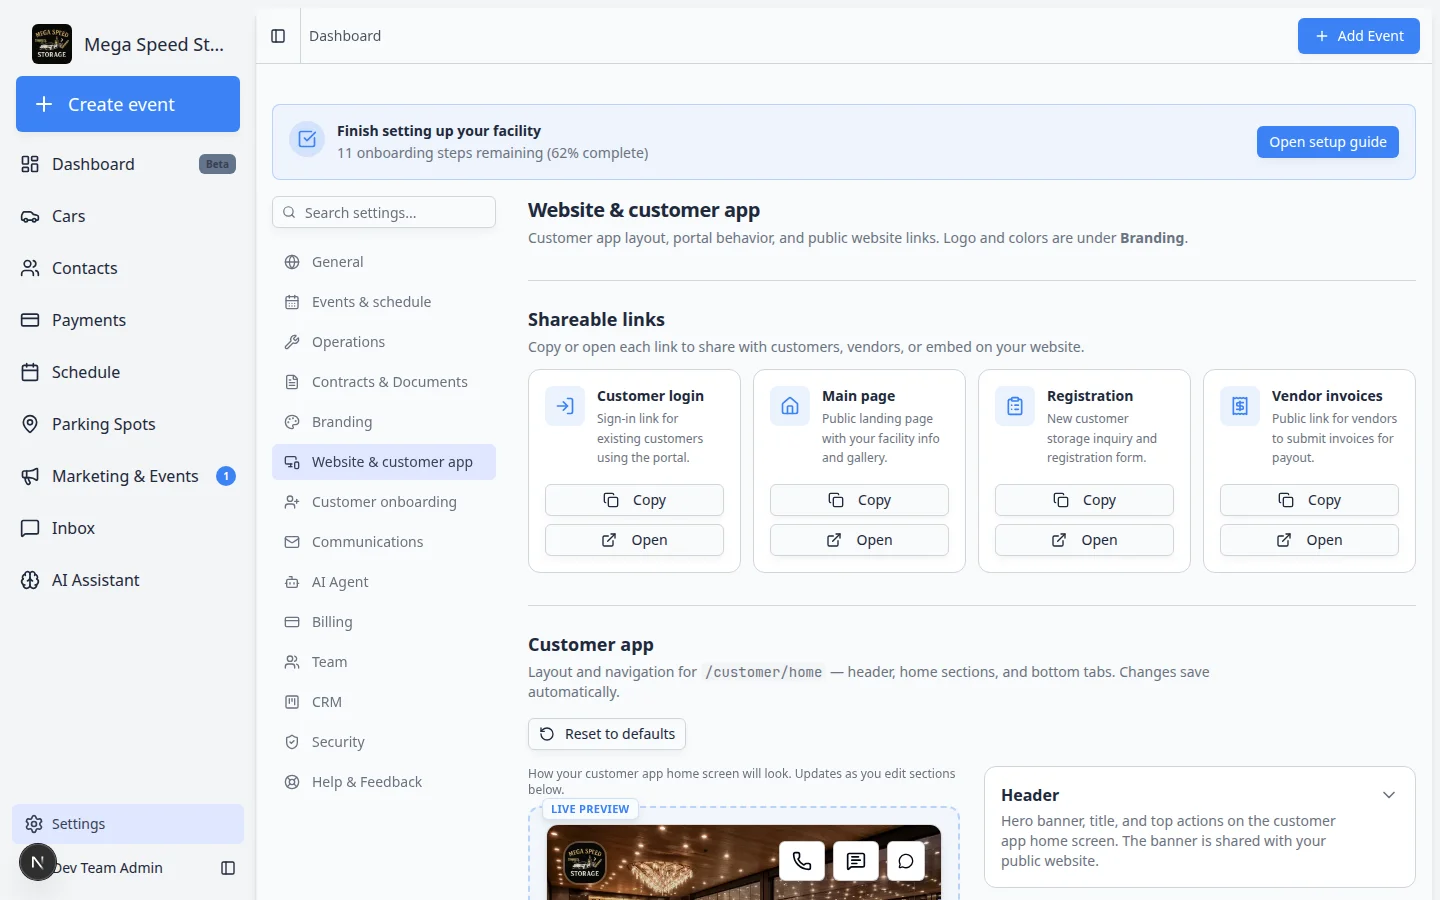Click the Add Event button
1440x900 pixels.
pos(1359,36)
